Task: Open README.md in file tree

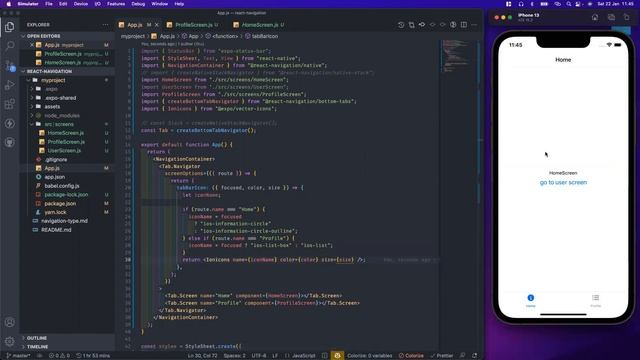Action: (x=56, y=230)
